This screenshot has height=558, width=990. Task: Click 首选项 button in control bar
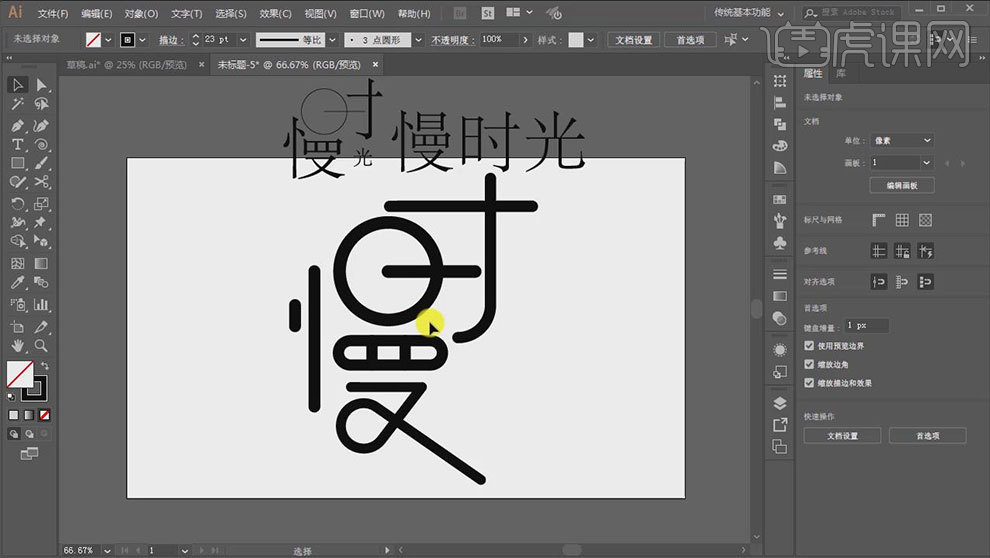tap(690, 40)
